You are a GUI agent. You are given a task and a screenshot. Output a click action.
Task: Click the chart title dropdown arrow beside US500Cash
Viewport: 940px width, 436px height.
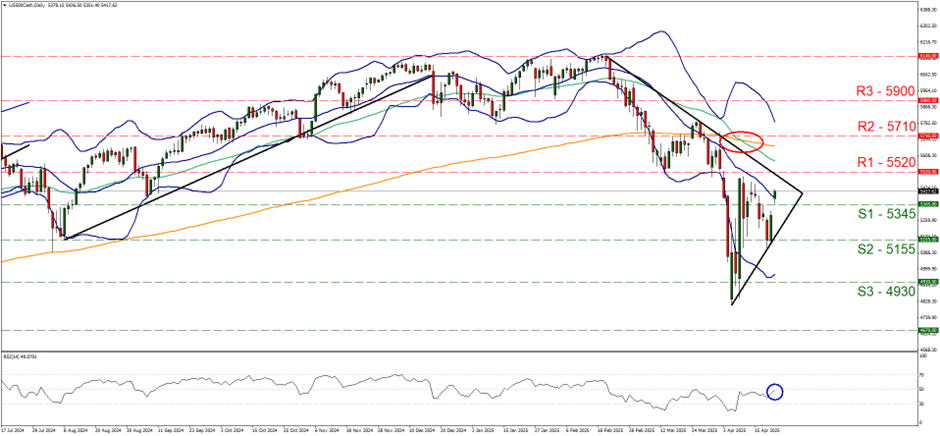3,5
